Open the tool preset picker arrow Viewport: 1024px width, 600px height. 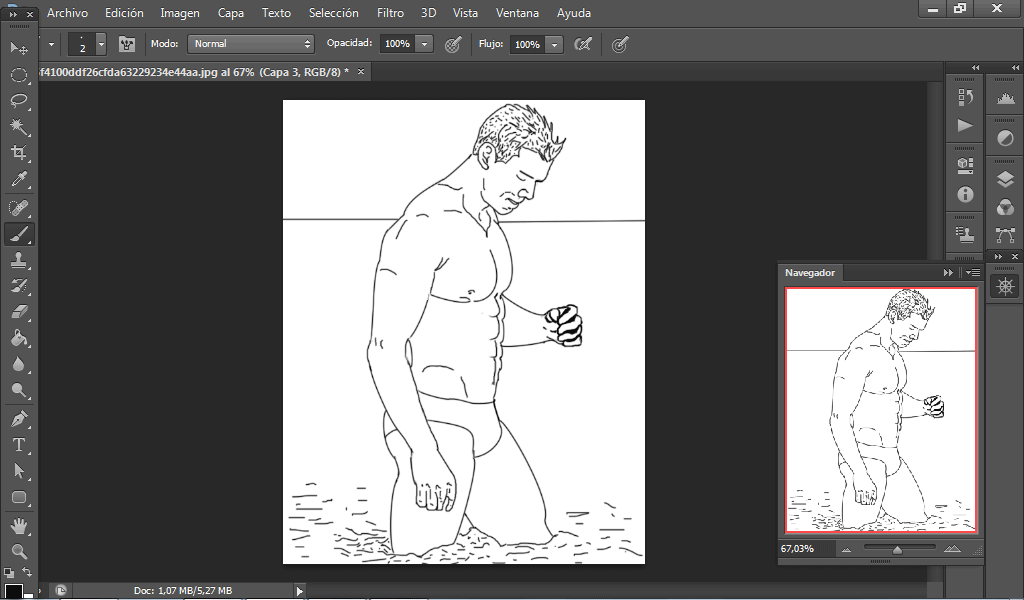51,44
